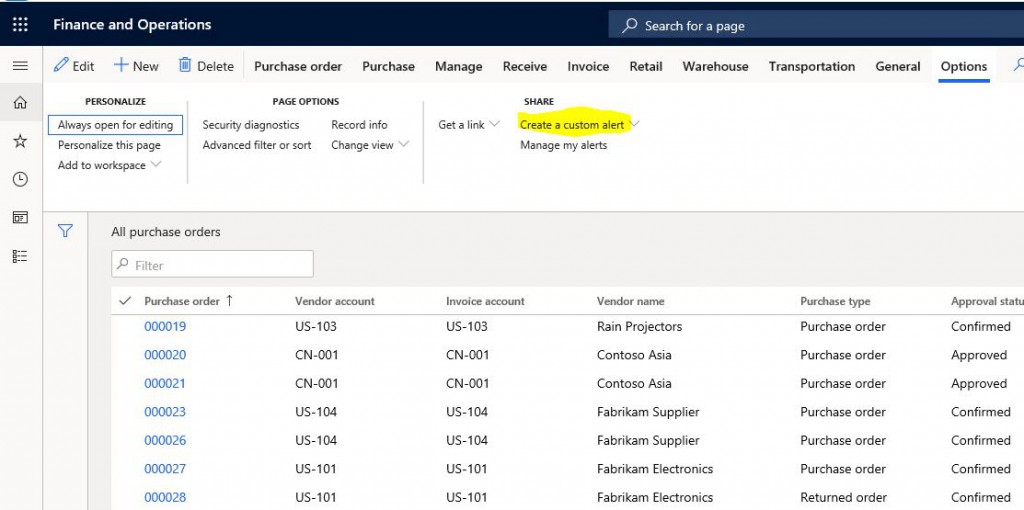Open the app launcher waffle icon
The image size is (1024, 510).
(x=20, y=25)
